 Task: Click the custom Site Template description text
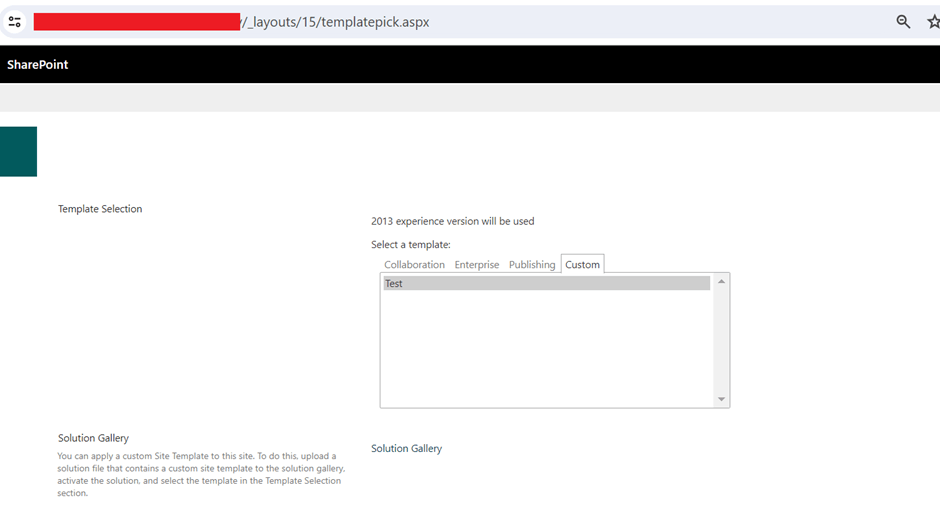coord(201,474)
